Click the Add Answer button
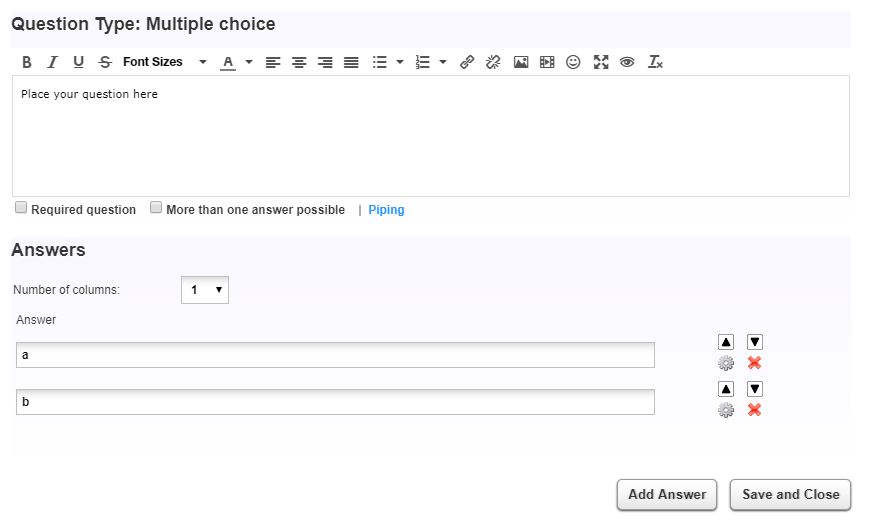 667,494
